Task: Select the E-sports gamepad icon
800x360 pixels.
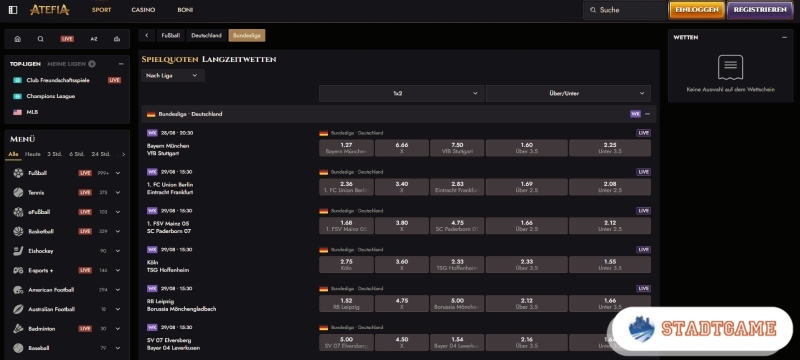Action: click(18, 270)
